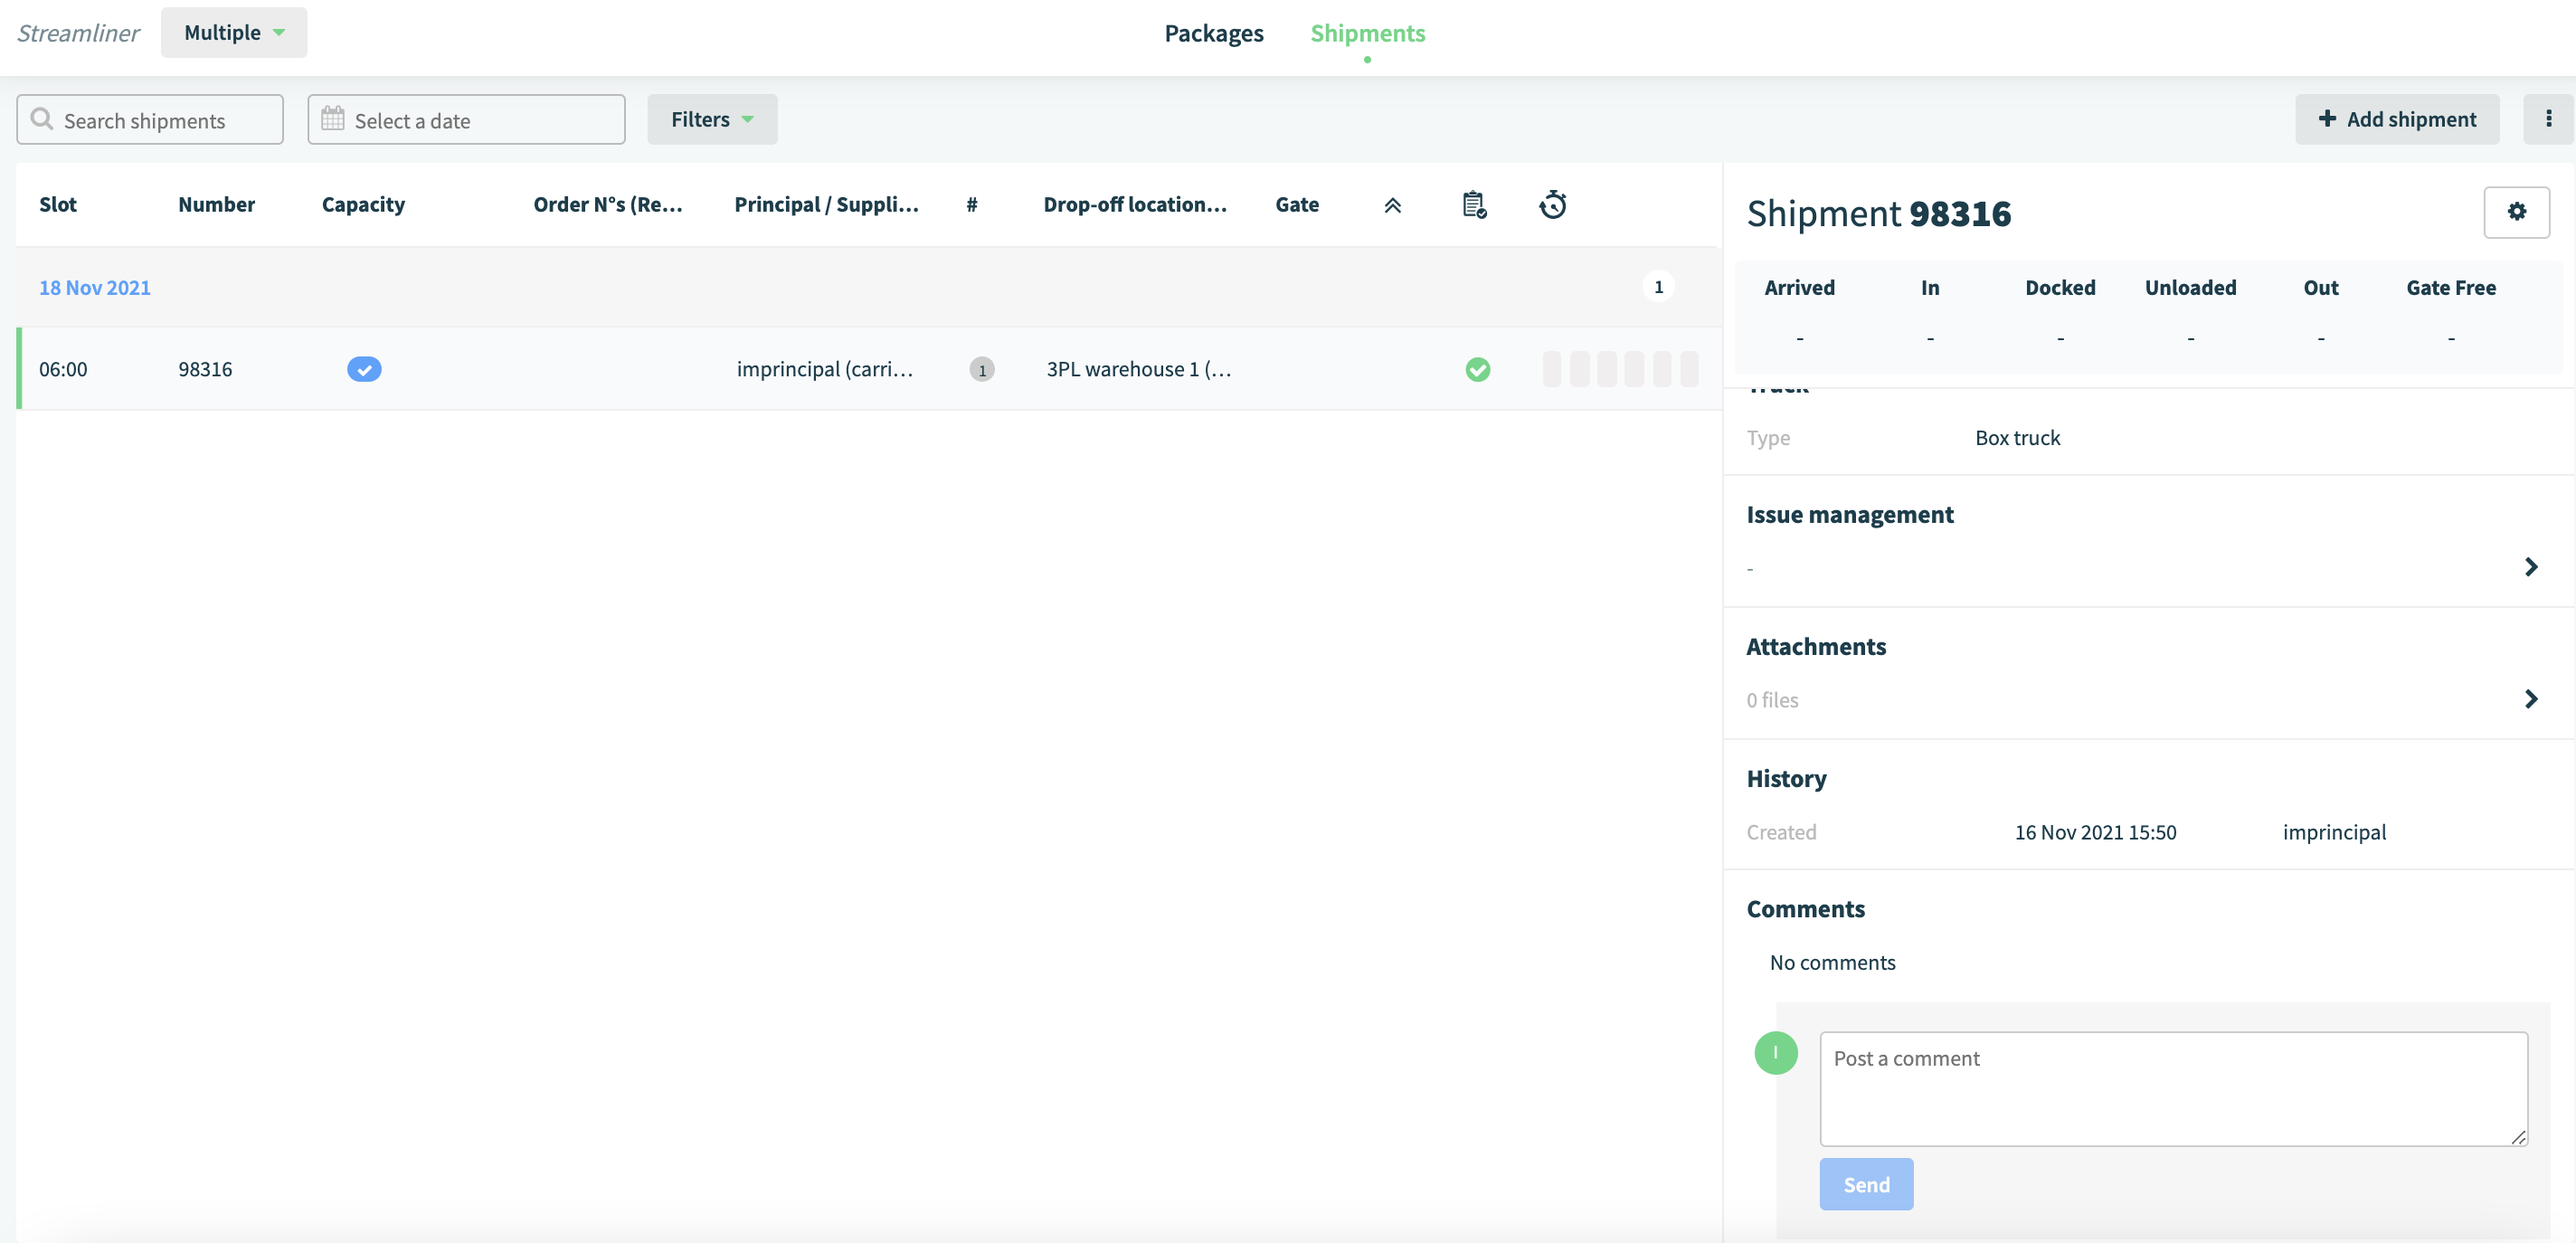Click the calendar icon in date field
Image resolution: width=2576 pixels, height=1243 pixels.
click(x=332, y=119)
